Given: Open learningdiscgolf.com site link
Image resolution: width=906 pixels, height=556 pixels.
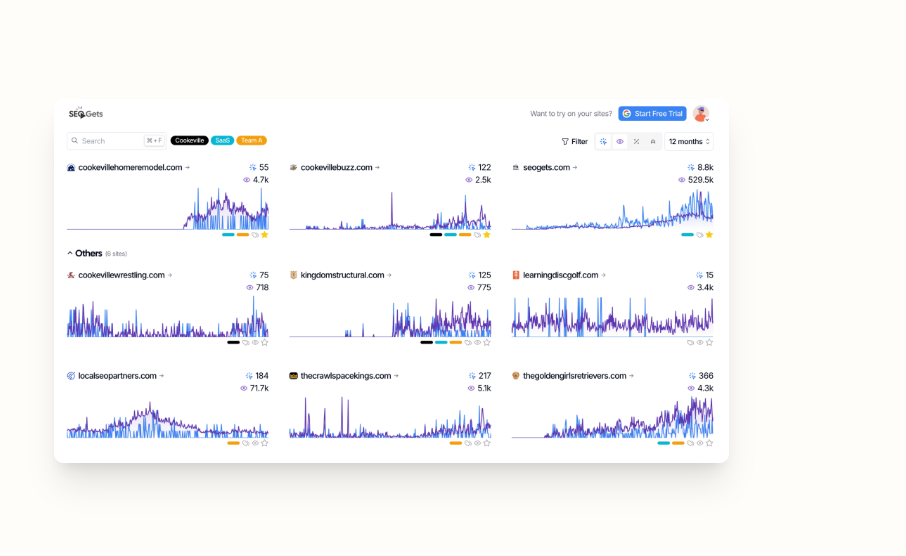Looking at the screenshot, I should [x=560, y=275].
